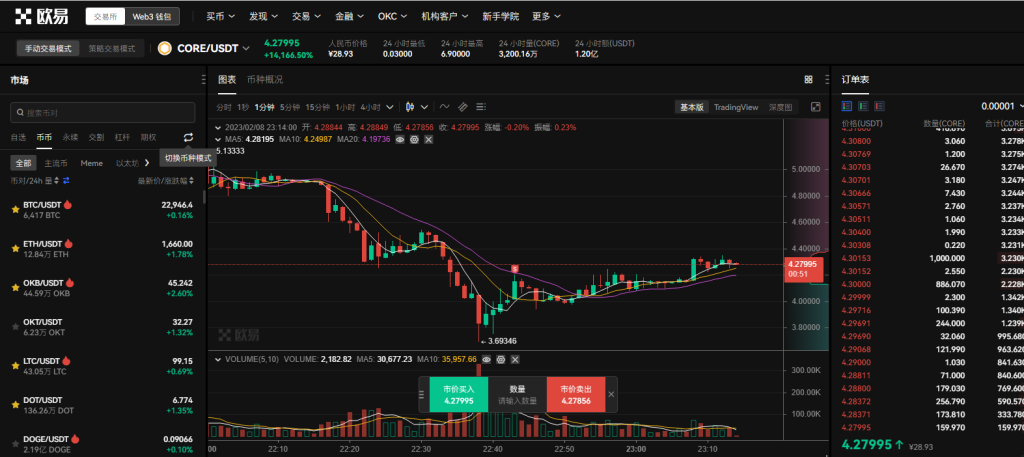
Task: Open 新手学院 in top menu
Action: click(x=501, y=16)
